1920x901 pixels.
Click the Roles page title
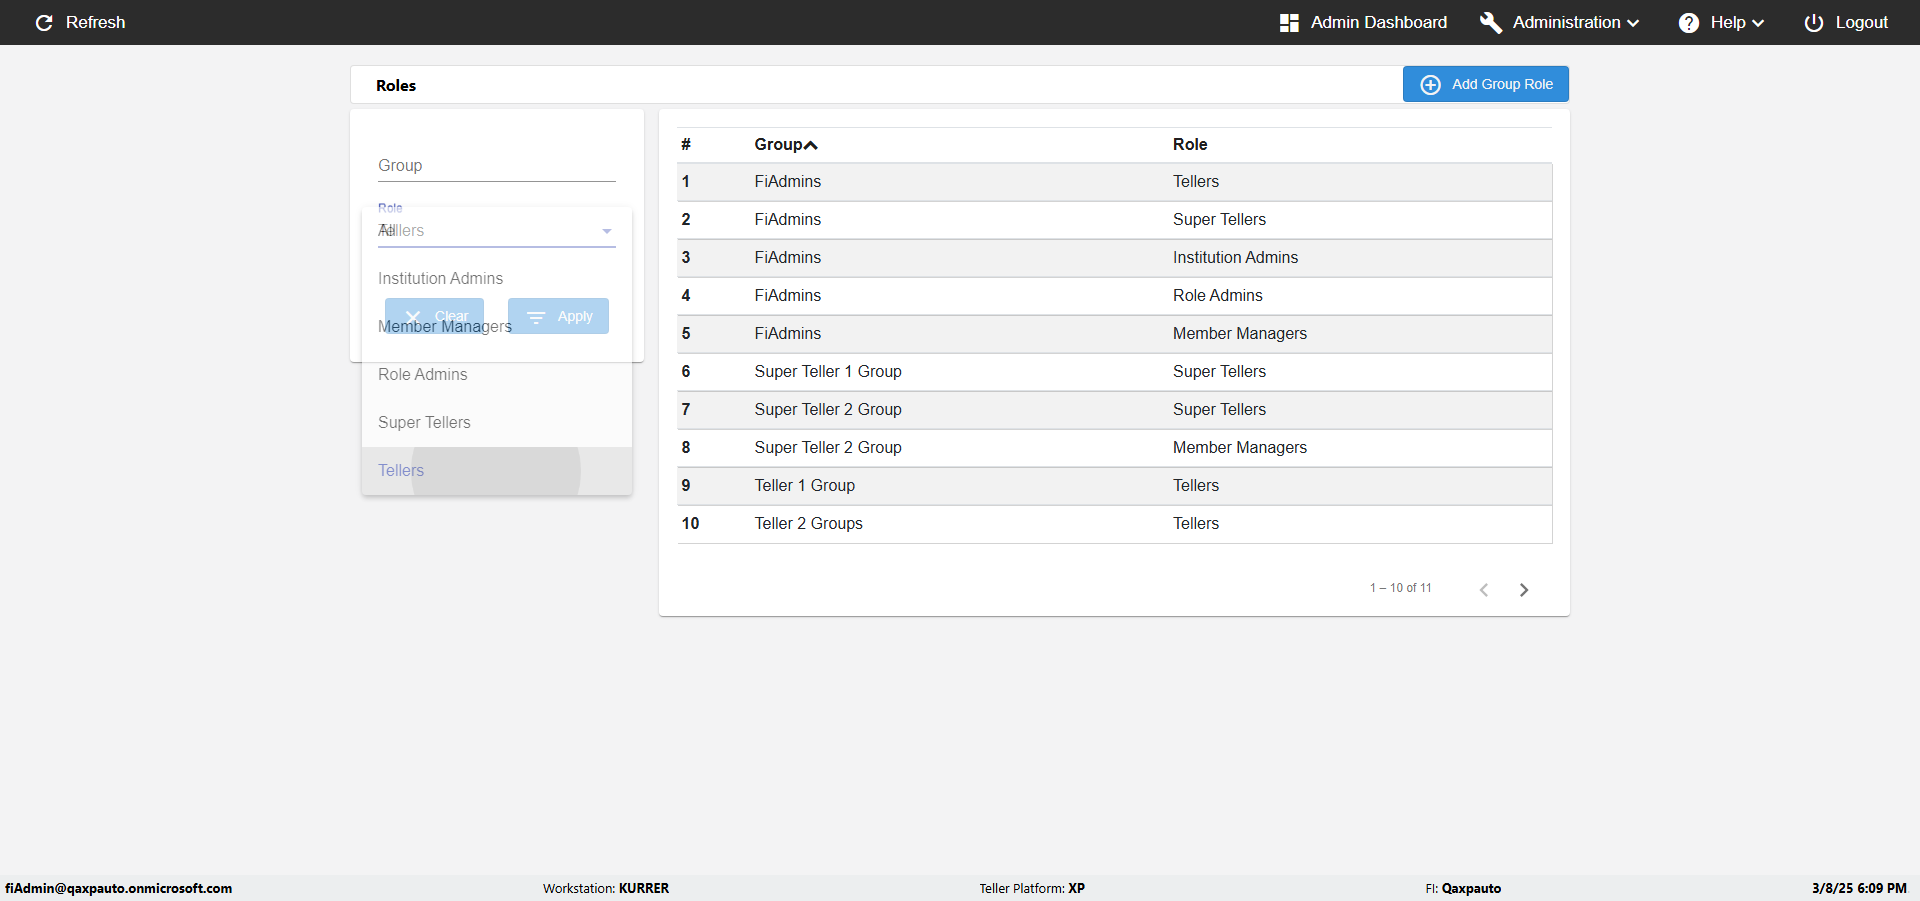click(396, 85)
